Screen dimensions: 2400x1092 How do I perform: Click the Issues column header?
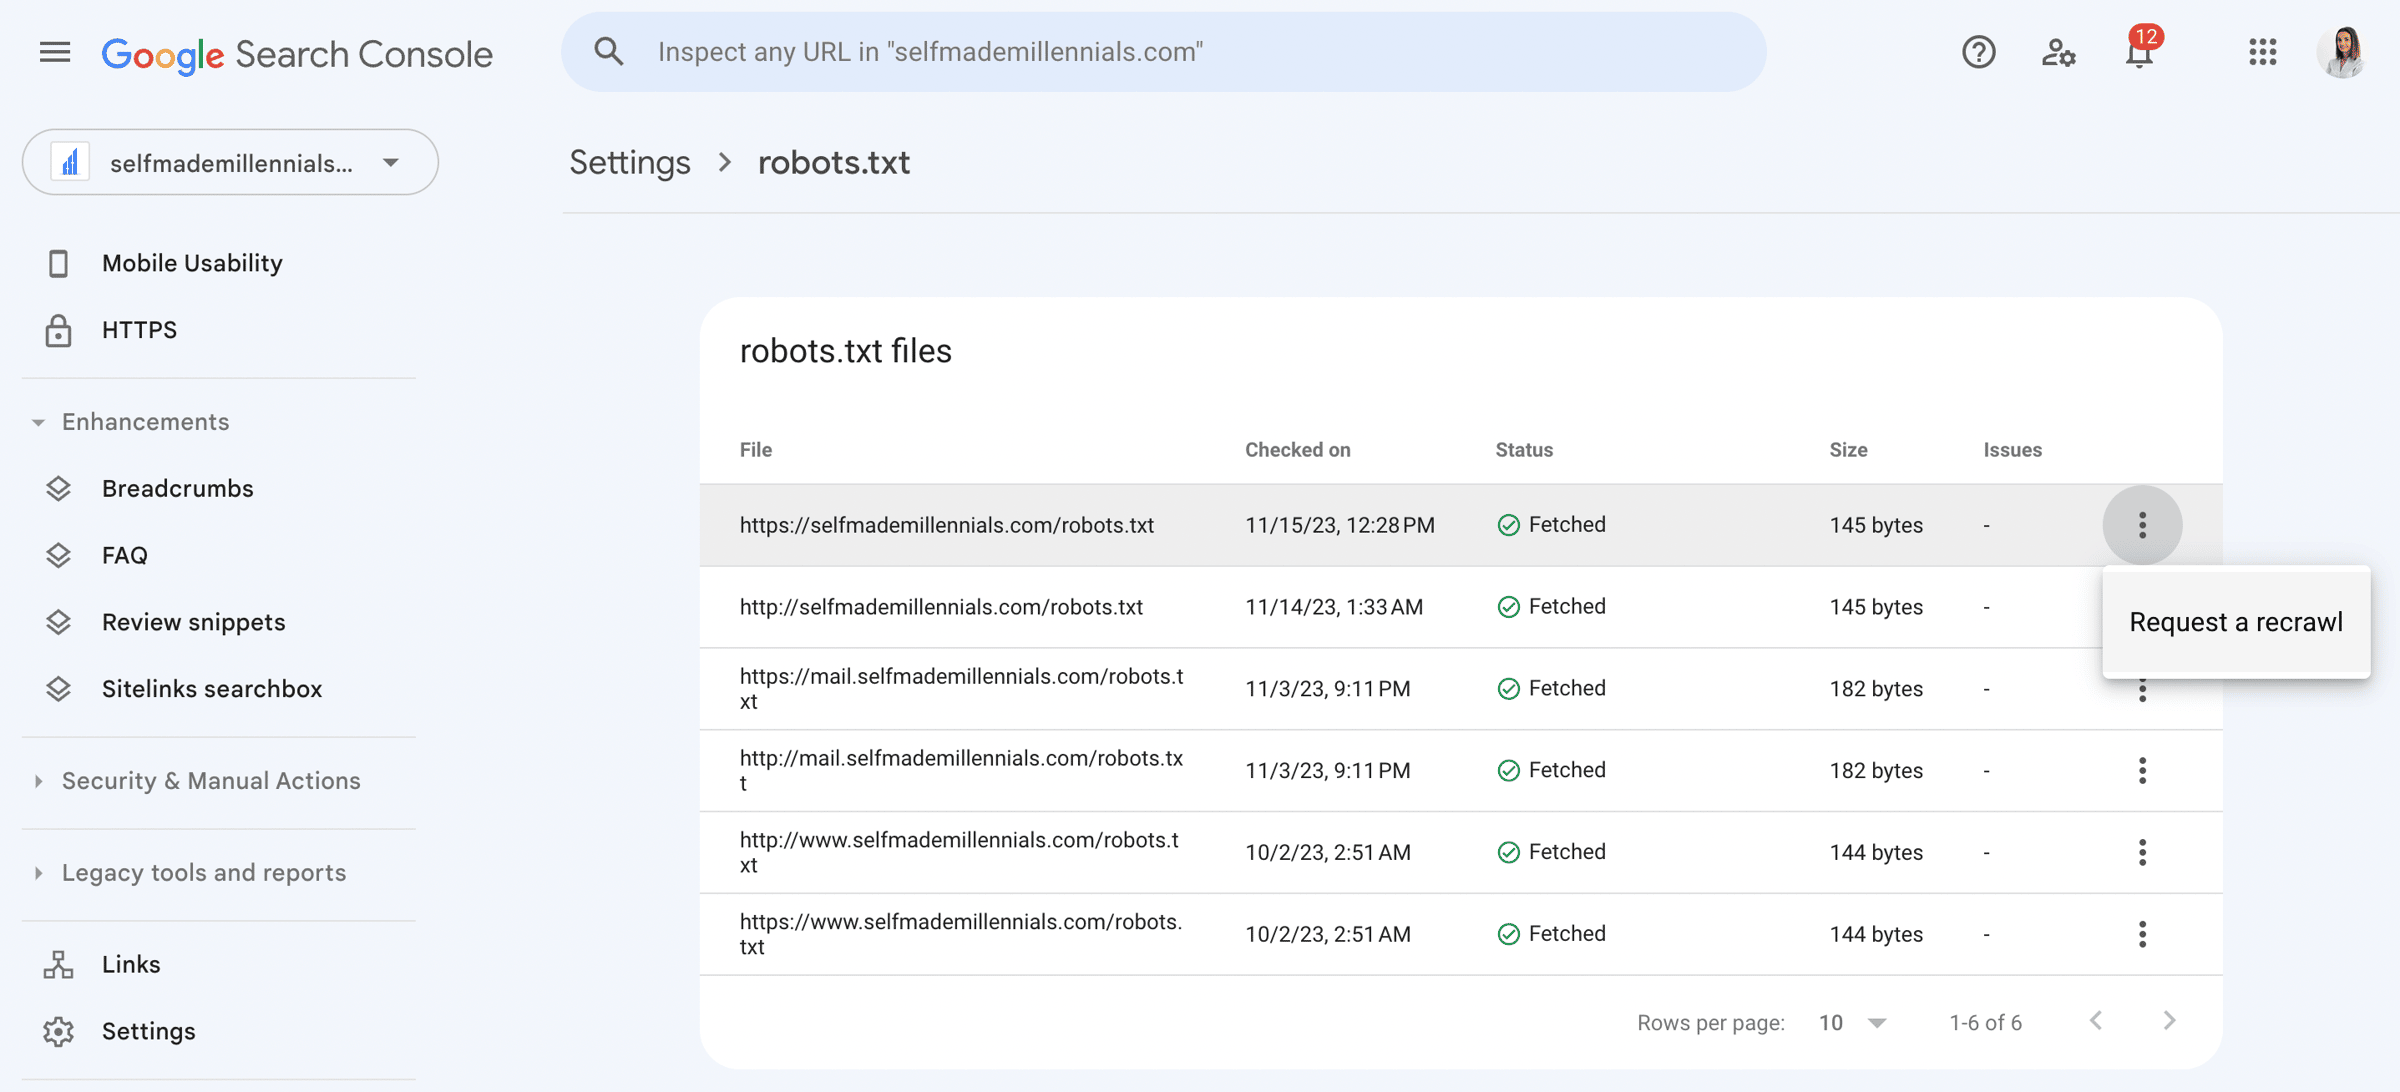tap(2012, 450)
